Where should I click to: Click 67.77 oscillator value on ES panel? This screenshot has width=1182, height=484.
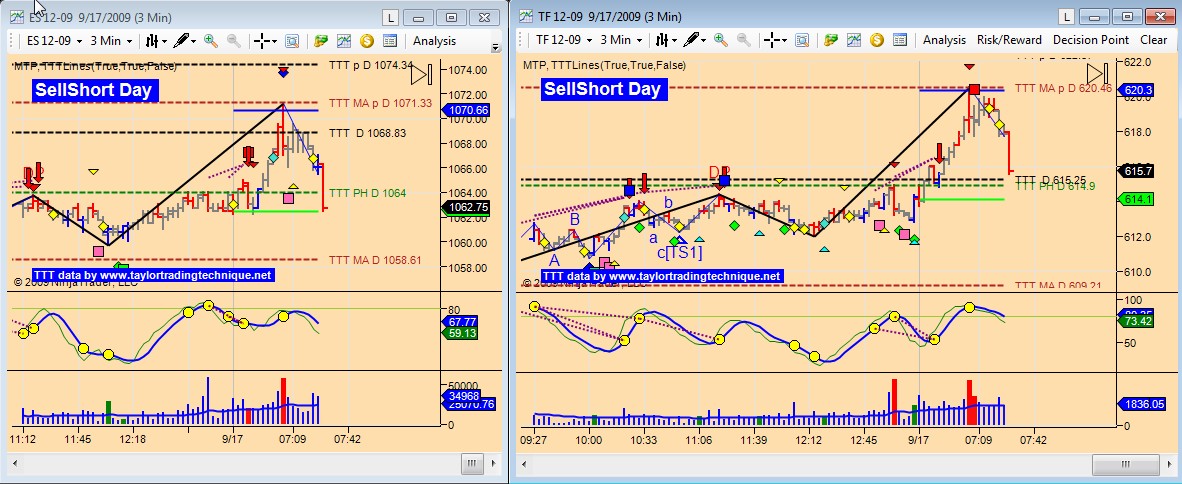click(x=458, y=321)
